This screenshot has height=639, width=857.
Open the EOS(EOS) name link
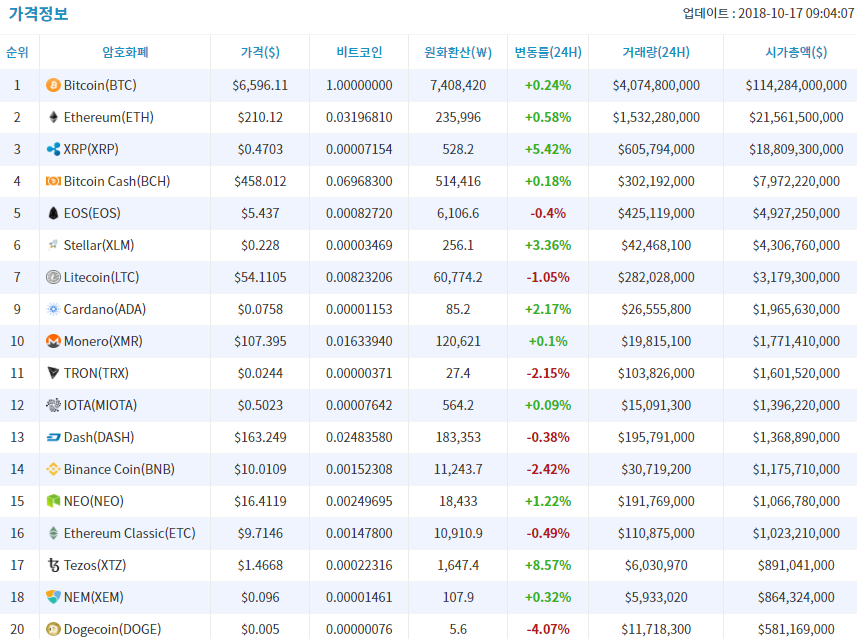coord(92,213)
